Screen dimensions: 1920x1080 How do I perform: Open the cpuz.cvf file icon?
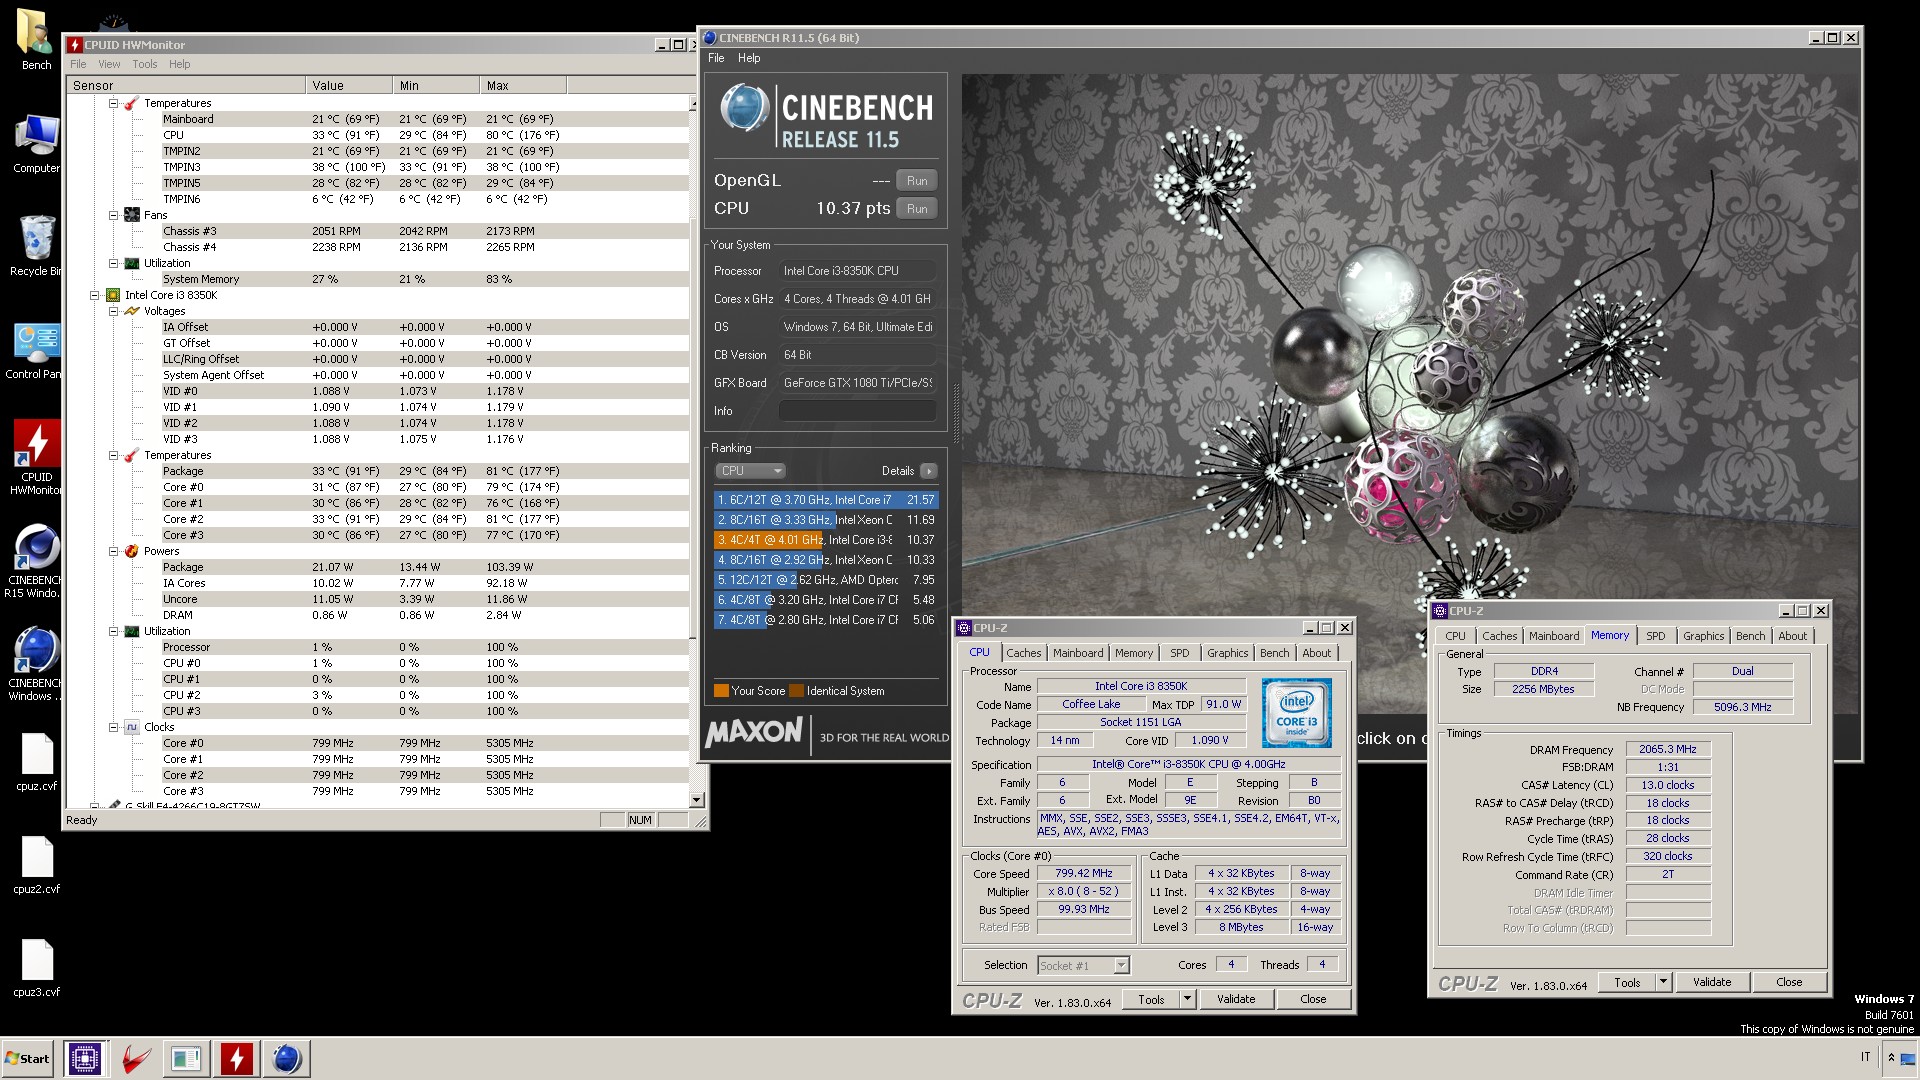point(36,762)
